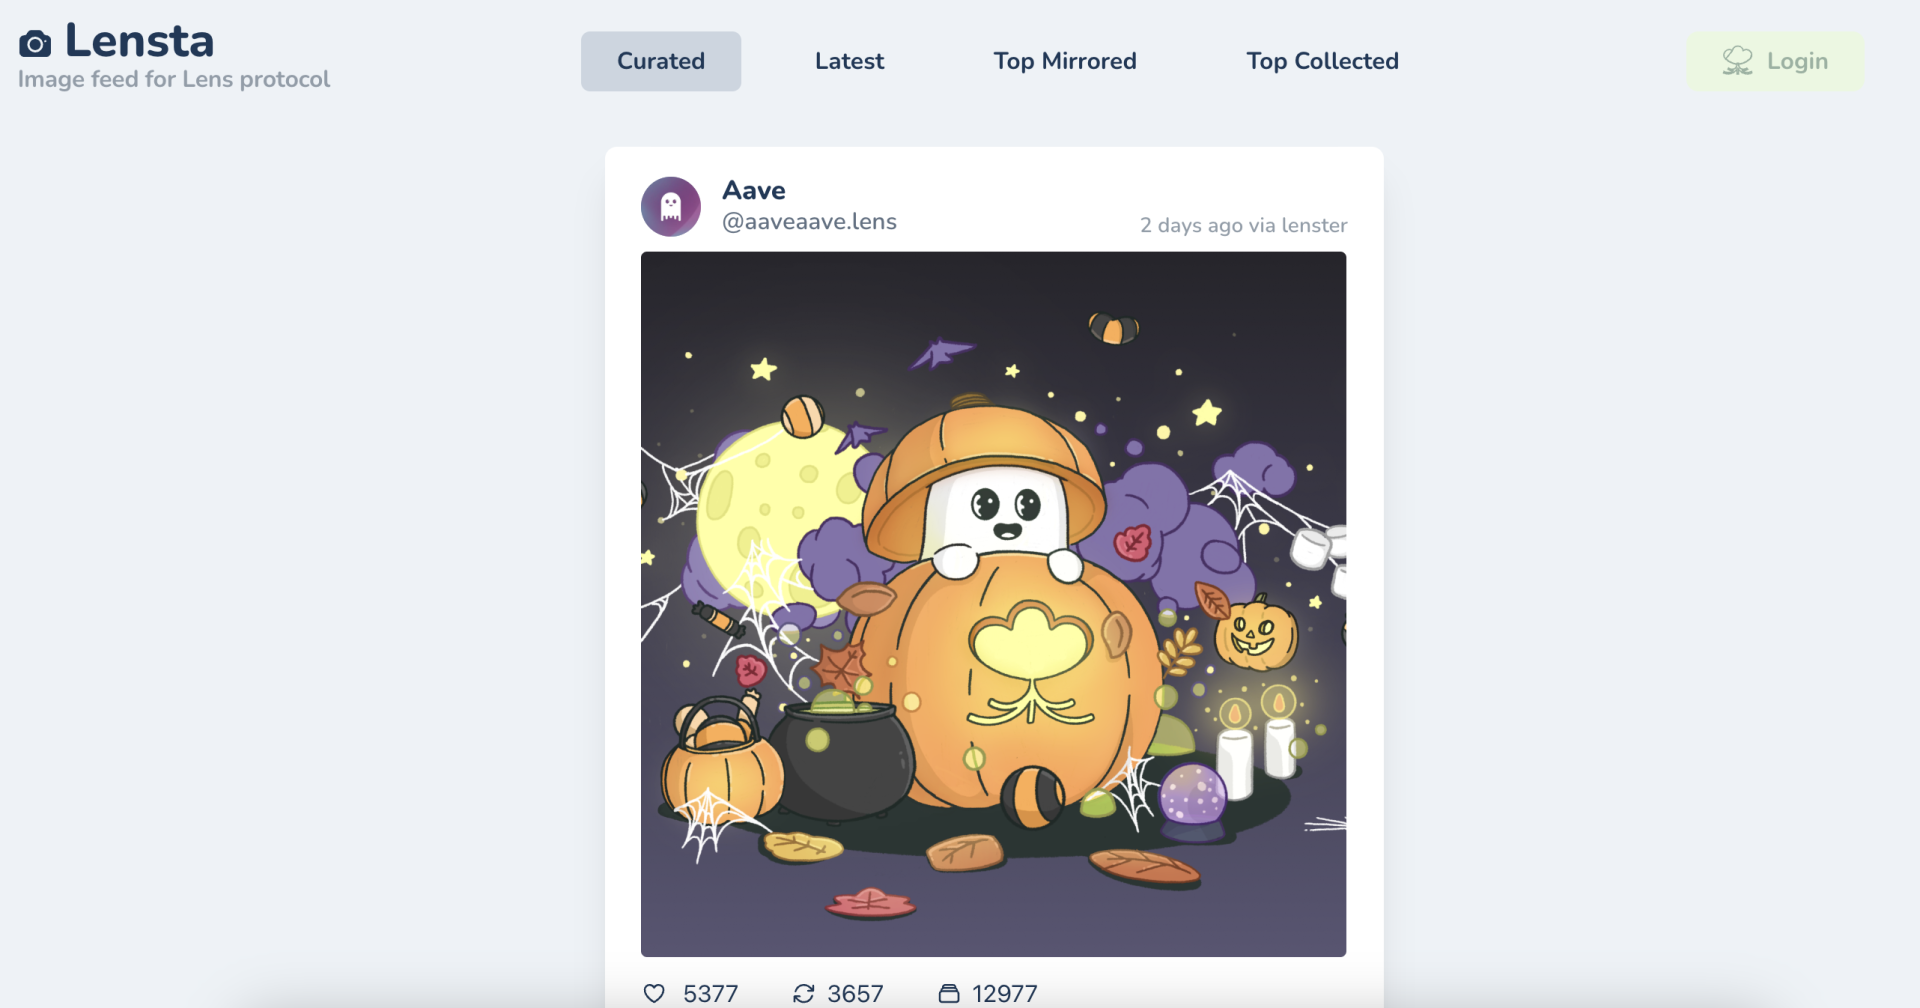Viewport: 1920px width, 1008px height.
Task: Click the Lens icon in Login button
Action: tap(1737, 61)
